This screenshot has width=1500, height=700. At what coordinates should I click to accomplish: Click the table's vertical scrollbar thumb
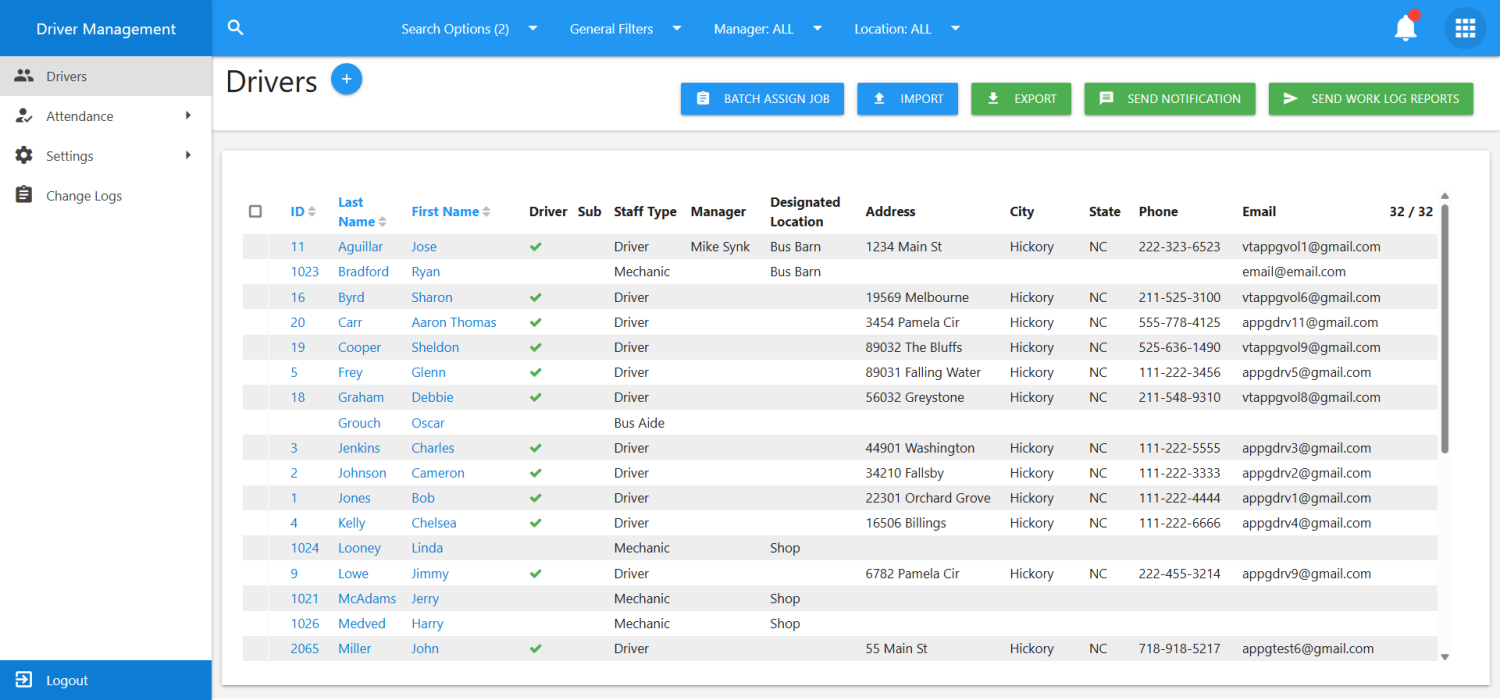[1444, 330]
